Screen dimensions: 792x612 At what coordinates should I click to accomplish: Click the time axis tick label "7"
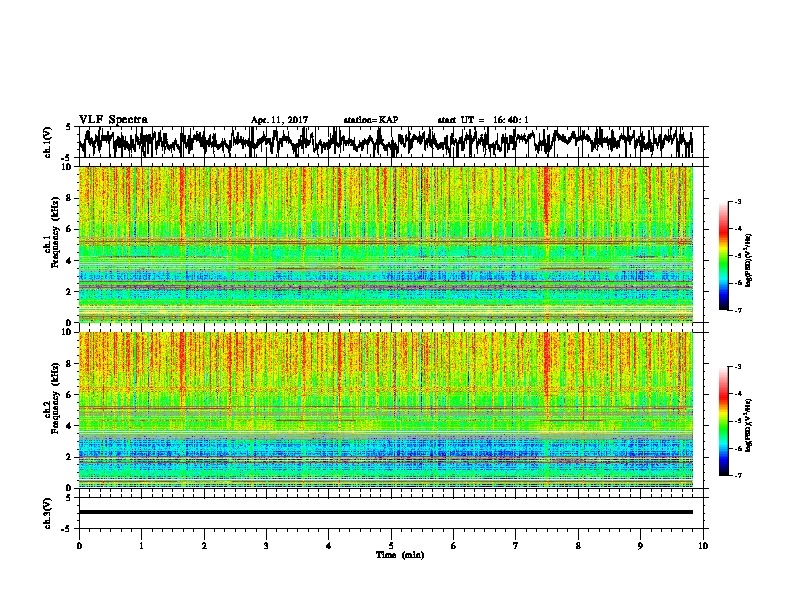pyautogui.click(x=516, y=546)
